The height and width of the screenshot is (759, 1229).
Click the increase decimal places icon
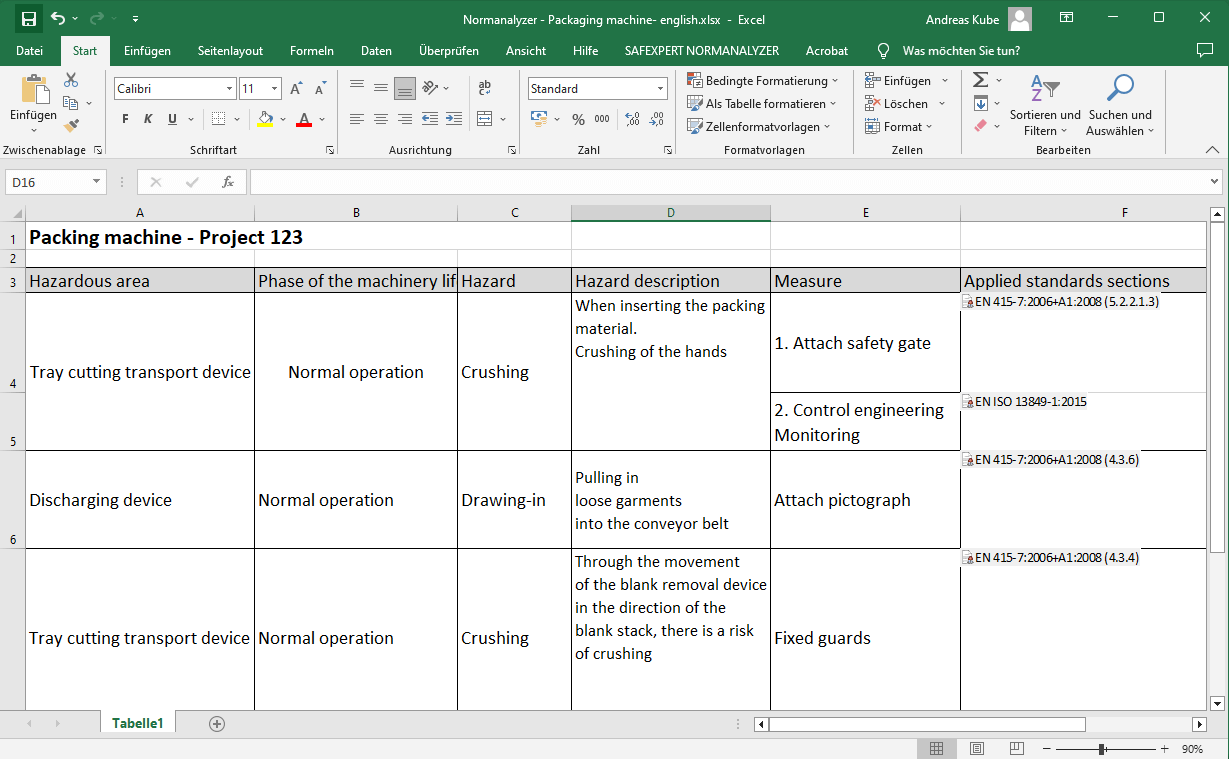pyautogui.click(x=630, y=119)
